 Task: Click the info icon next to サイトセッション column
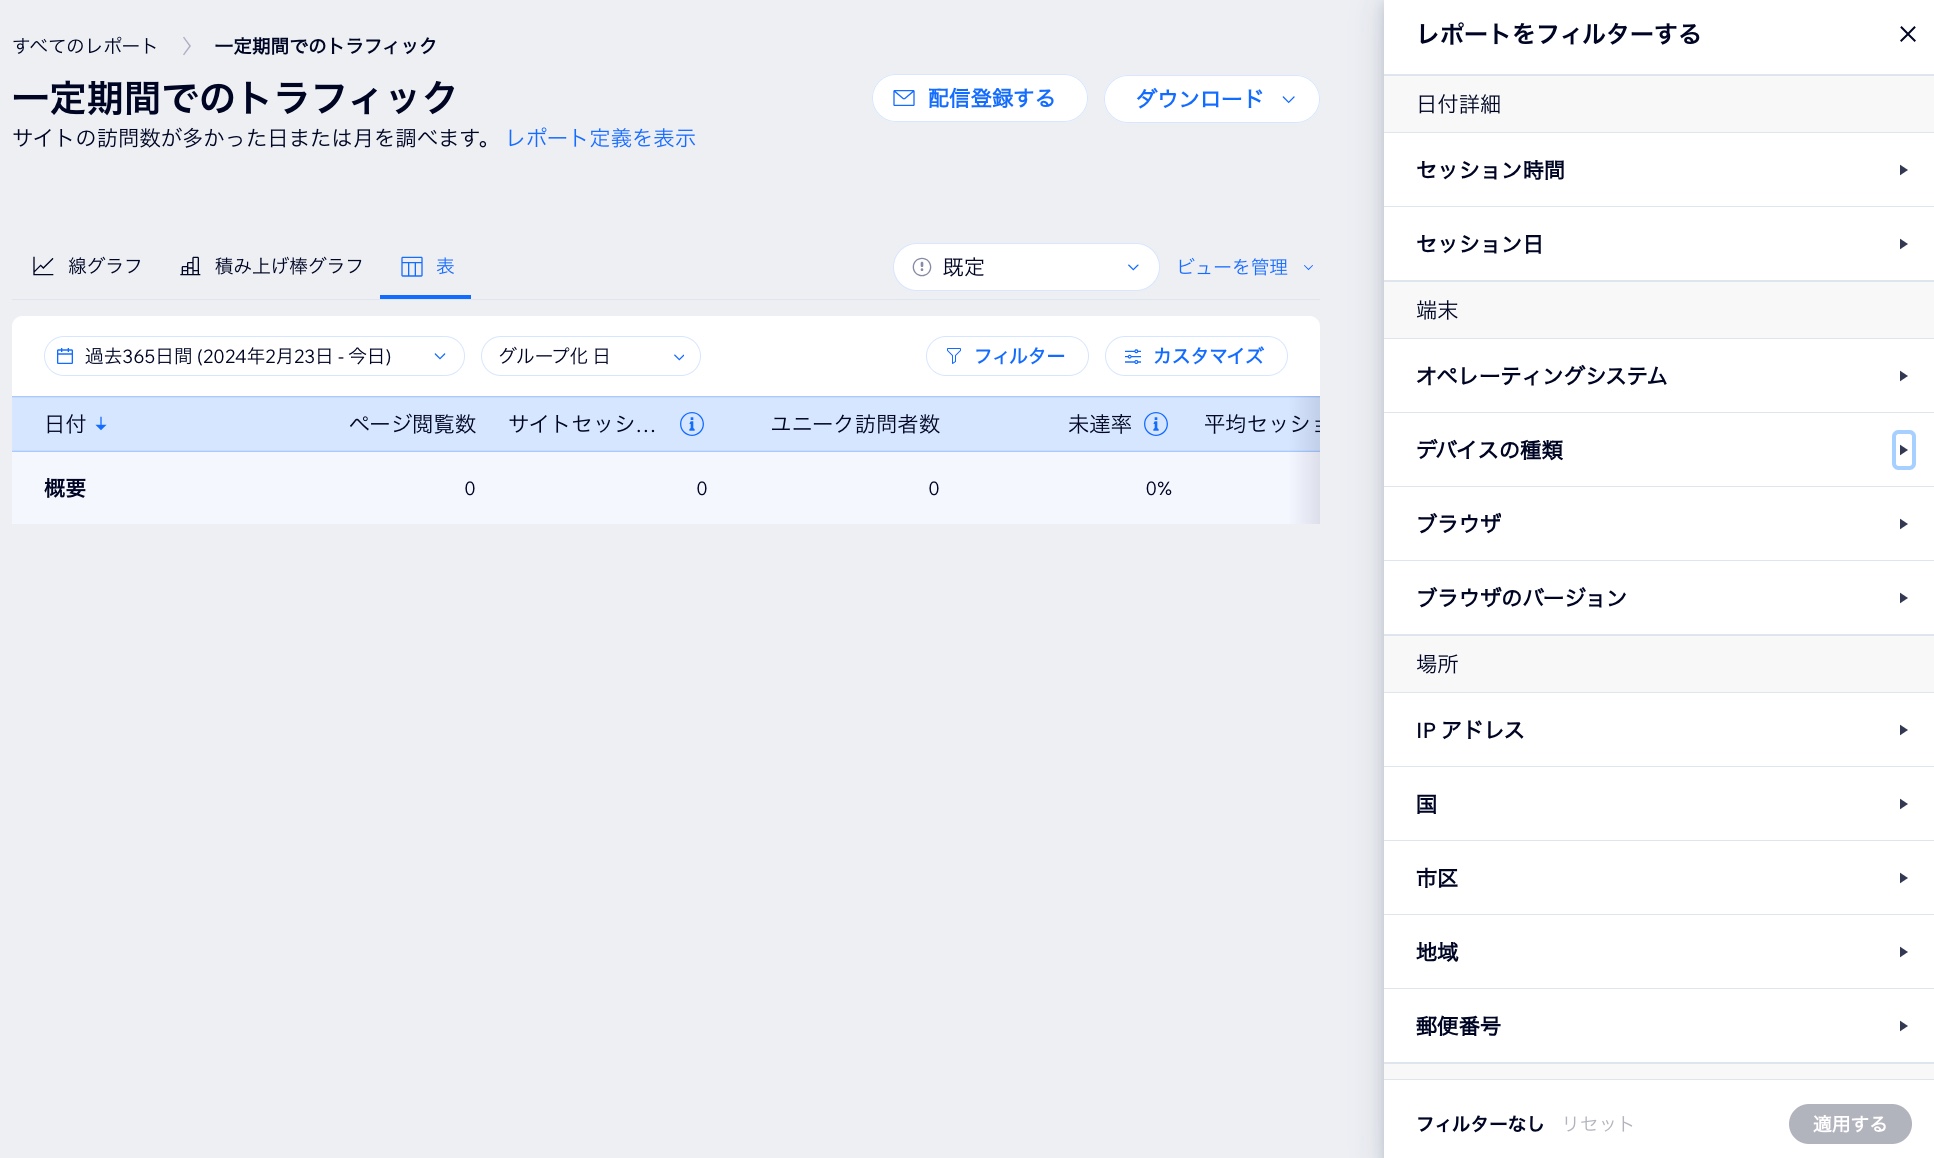click(x=692, y=424)
